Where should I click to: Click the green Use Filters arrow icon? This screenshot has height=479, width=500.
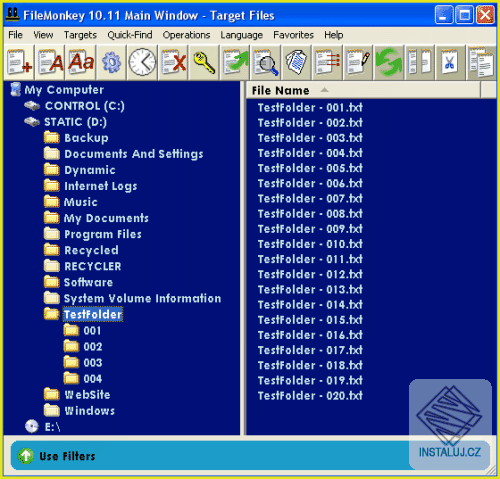(x=26, y=456)
